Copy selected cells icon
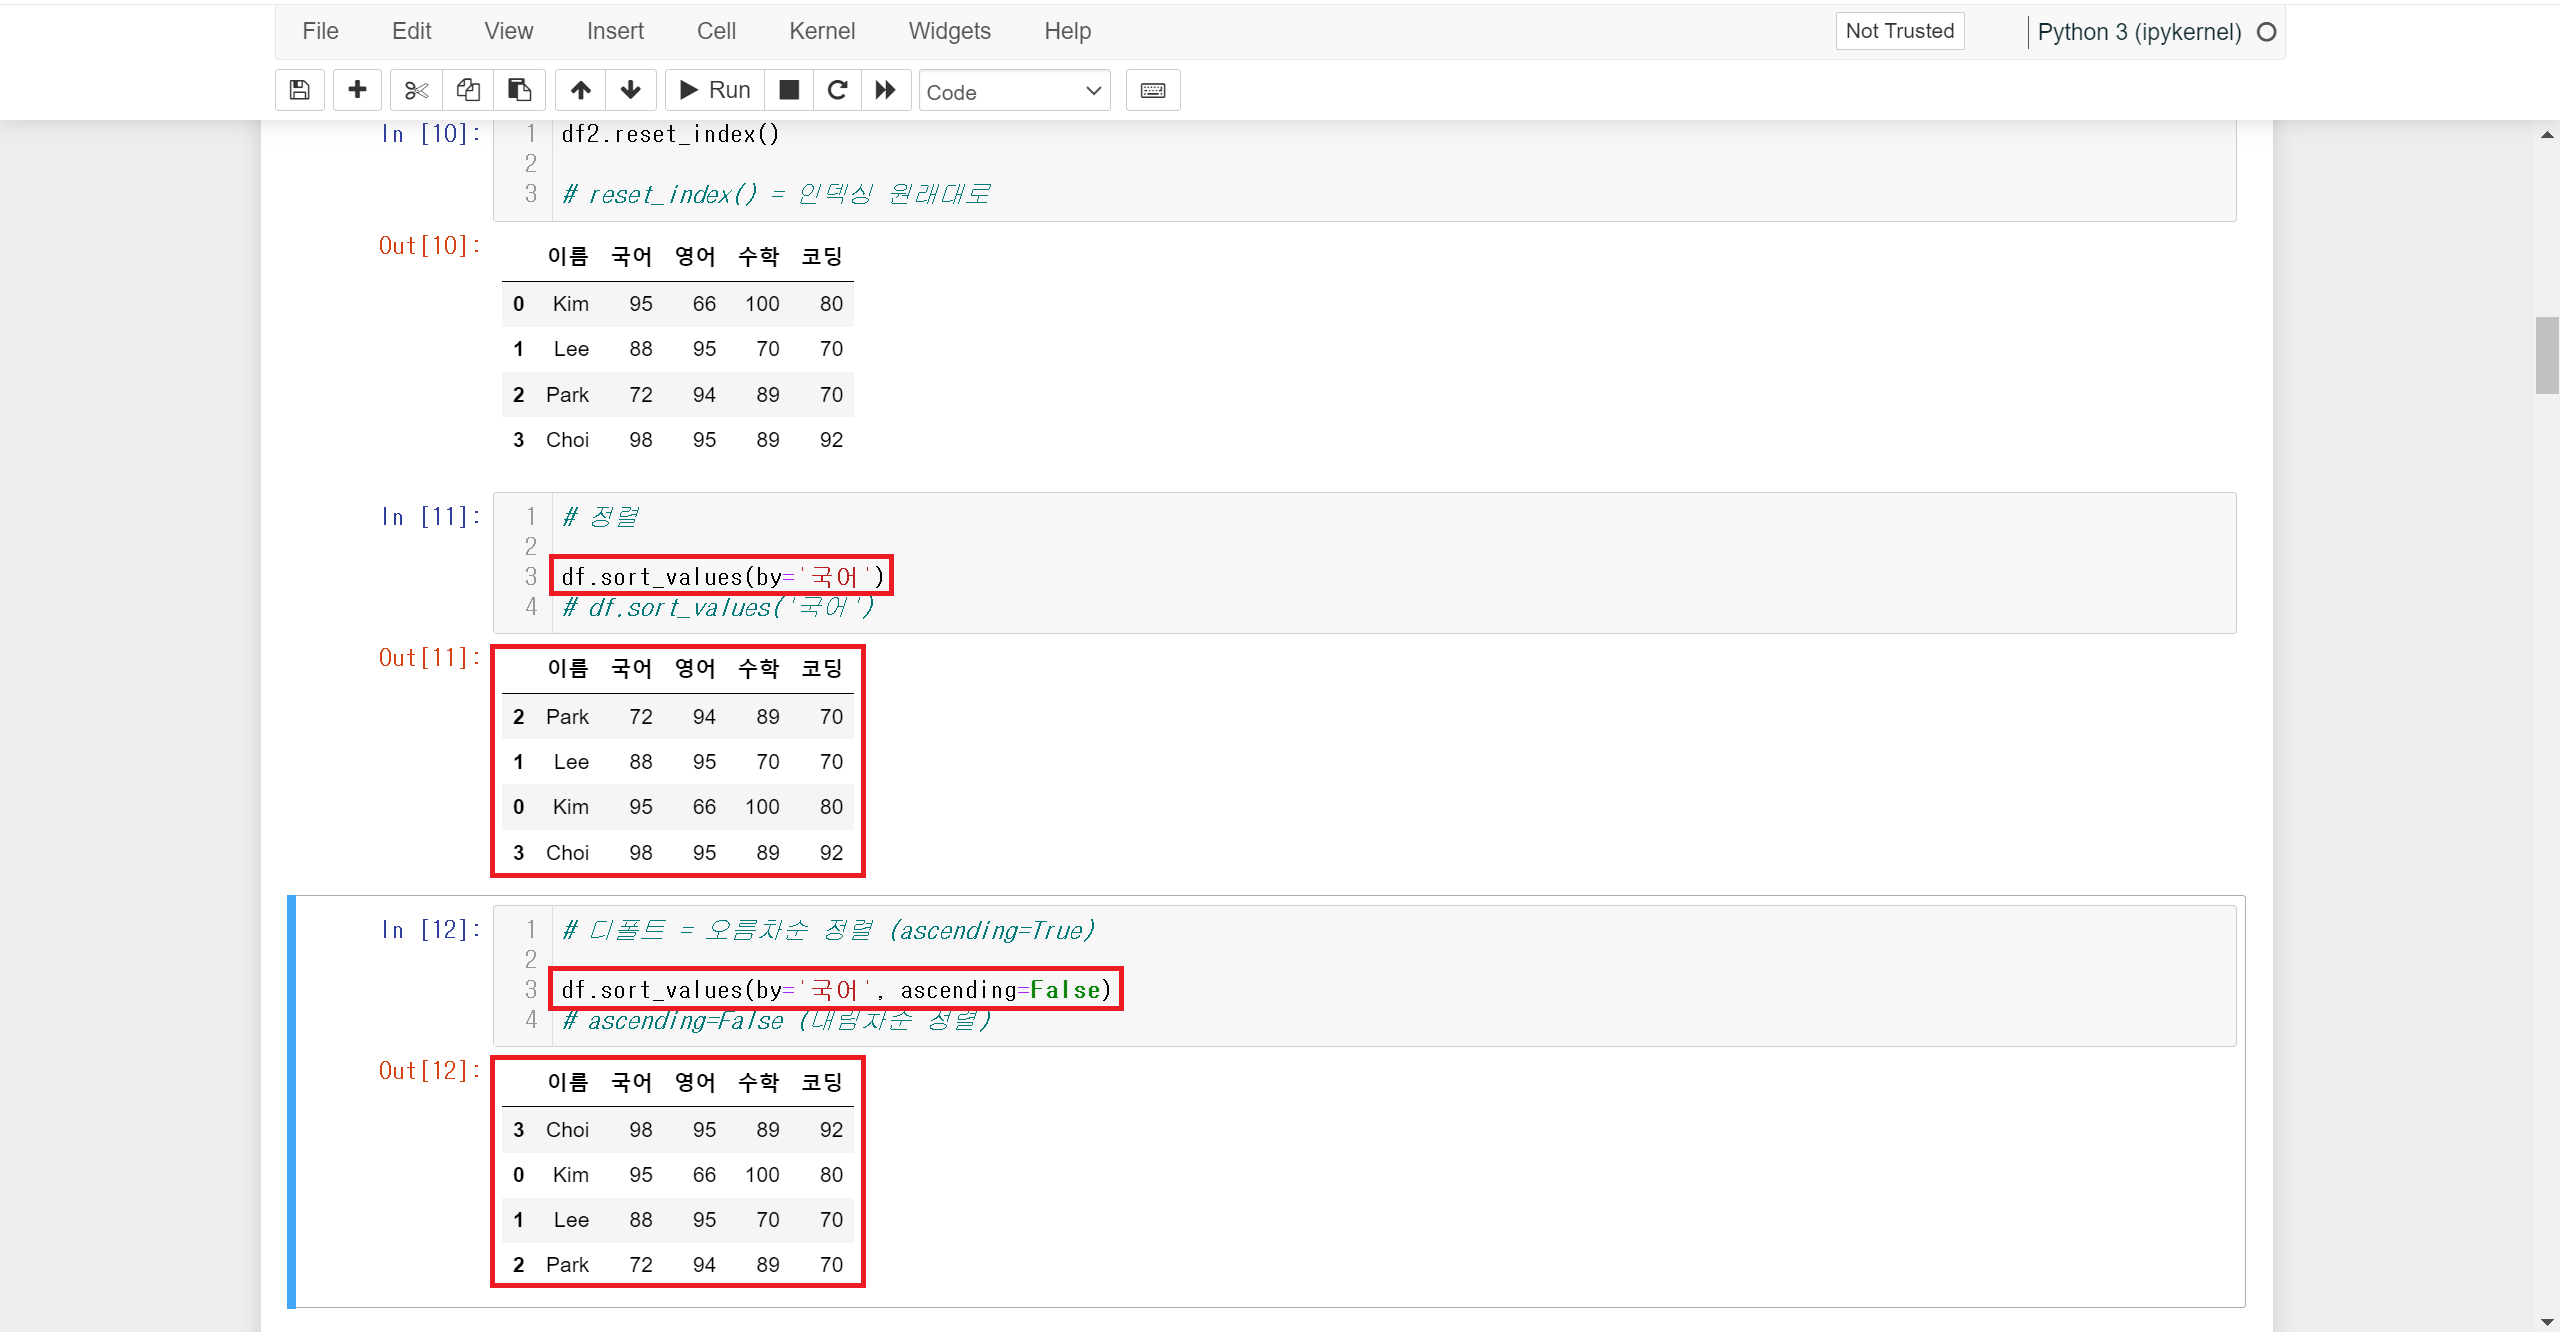 468,90
